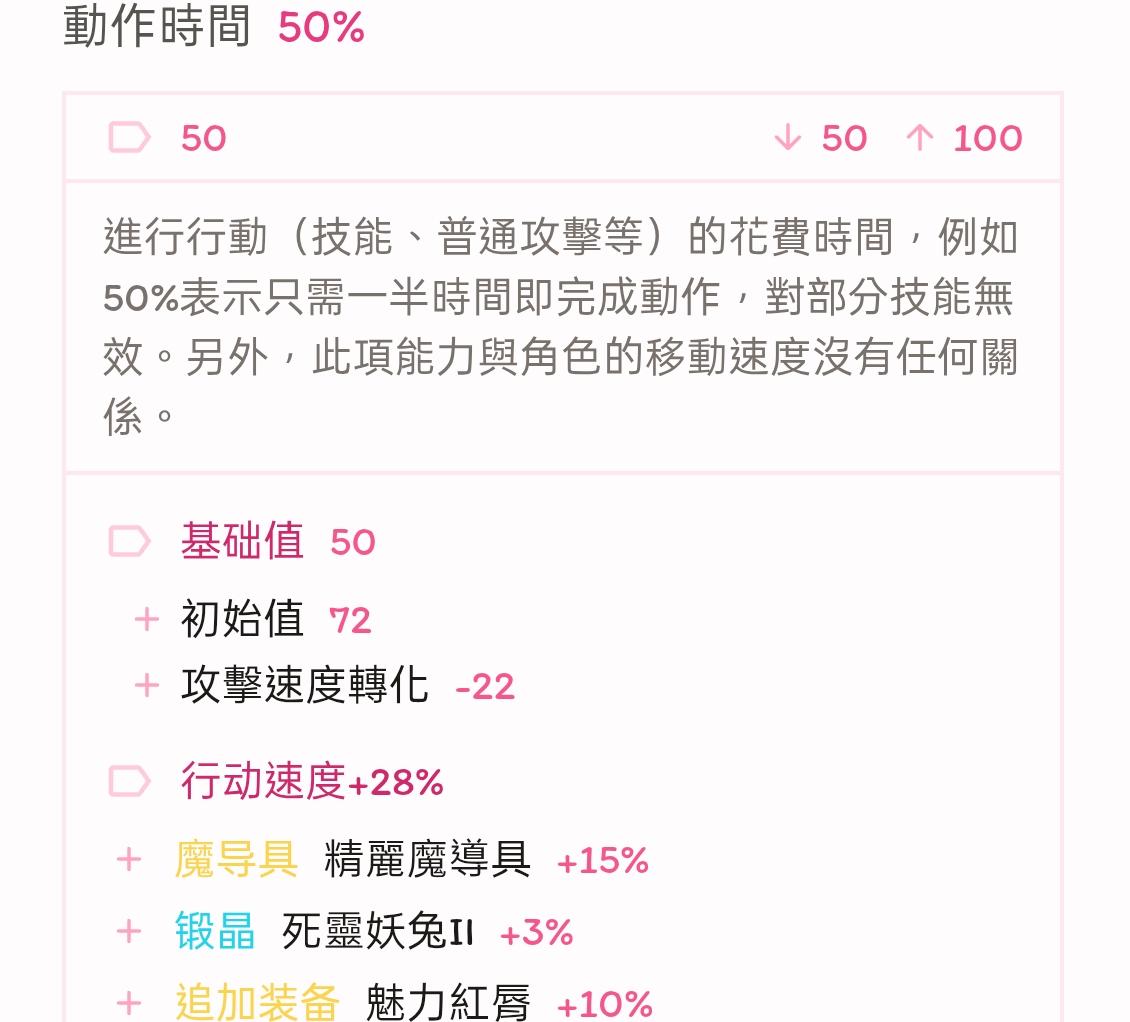Expand the 追加装备 魅力紅脣 row plus icon
The image size is (1130, 1022).
(x=129, y=1003)
